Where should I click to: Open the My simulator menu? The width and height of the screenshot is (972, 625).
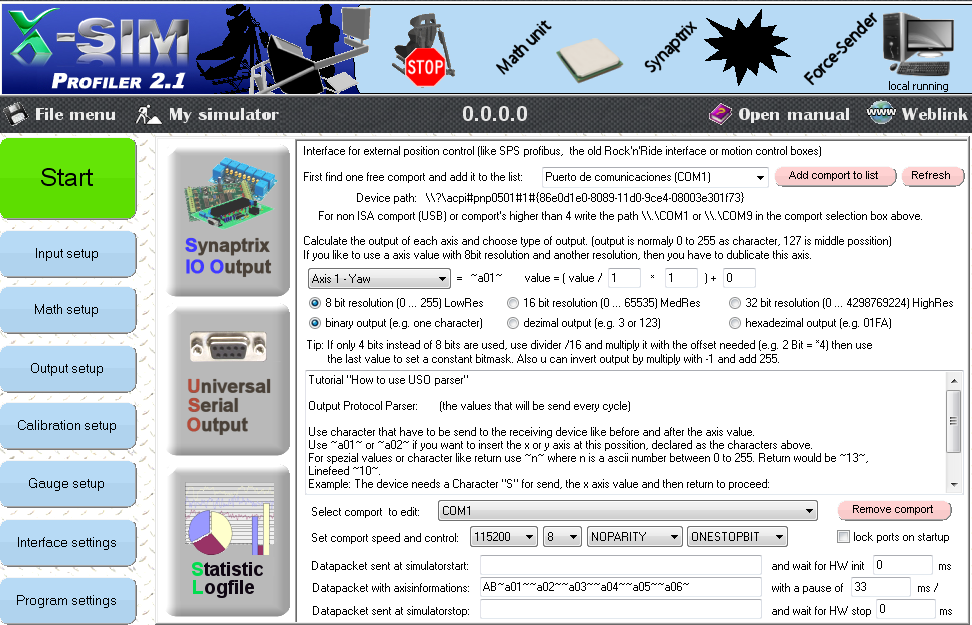pos(224,115)
